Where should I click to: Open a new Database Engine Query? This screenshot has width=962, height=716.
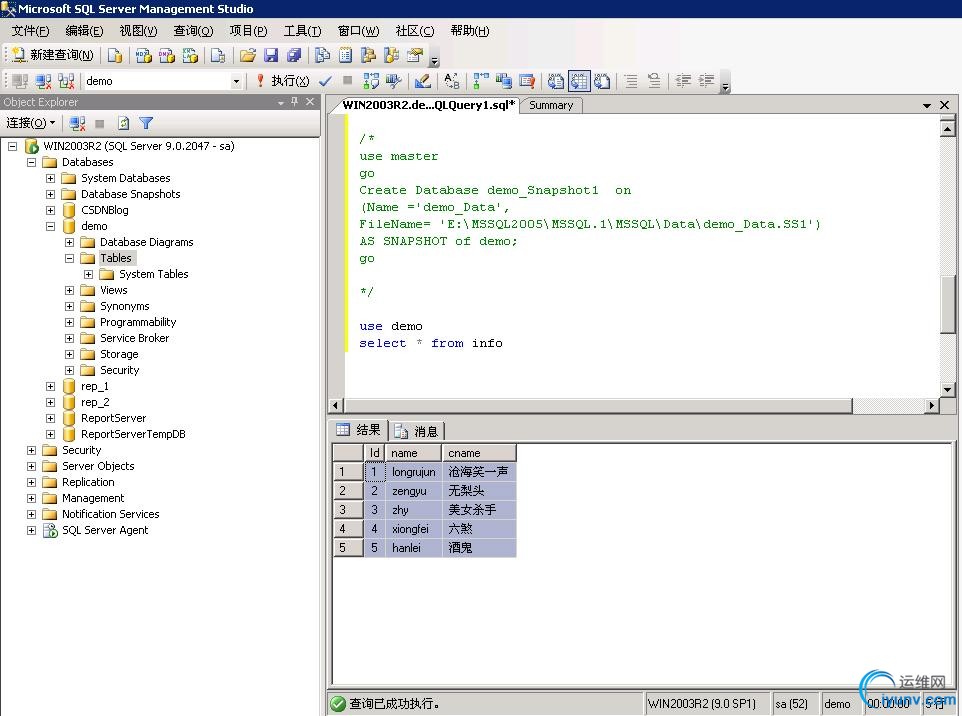pyautogui.click(x=115, y=55)
